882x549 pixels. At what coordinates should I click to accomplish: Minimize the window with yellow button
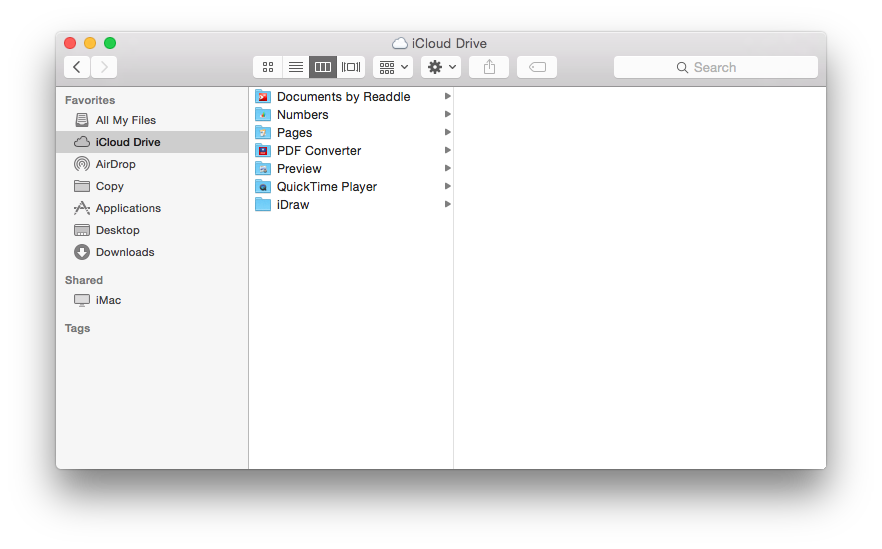[x=90, y=43]
